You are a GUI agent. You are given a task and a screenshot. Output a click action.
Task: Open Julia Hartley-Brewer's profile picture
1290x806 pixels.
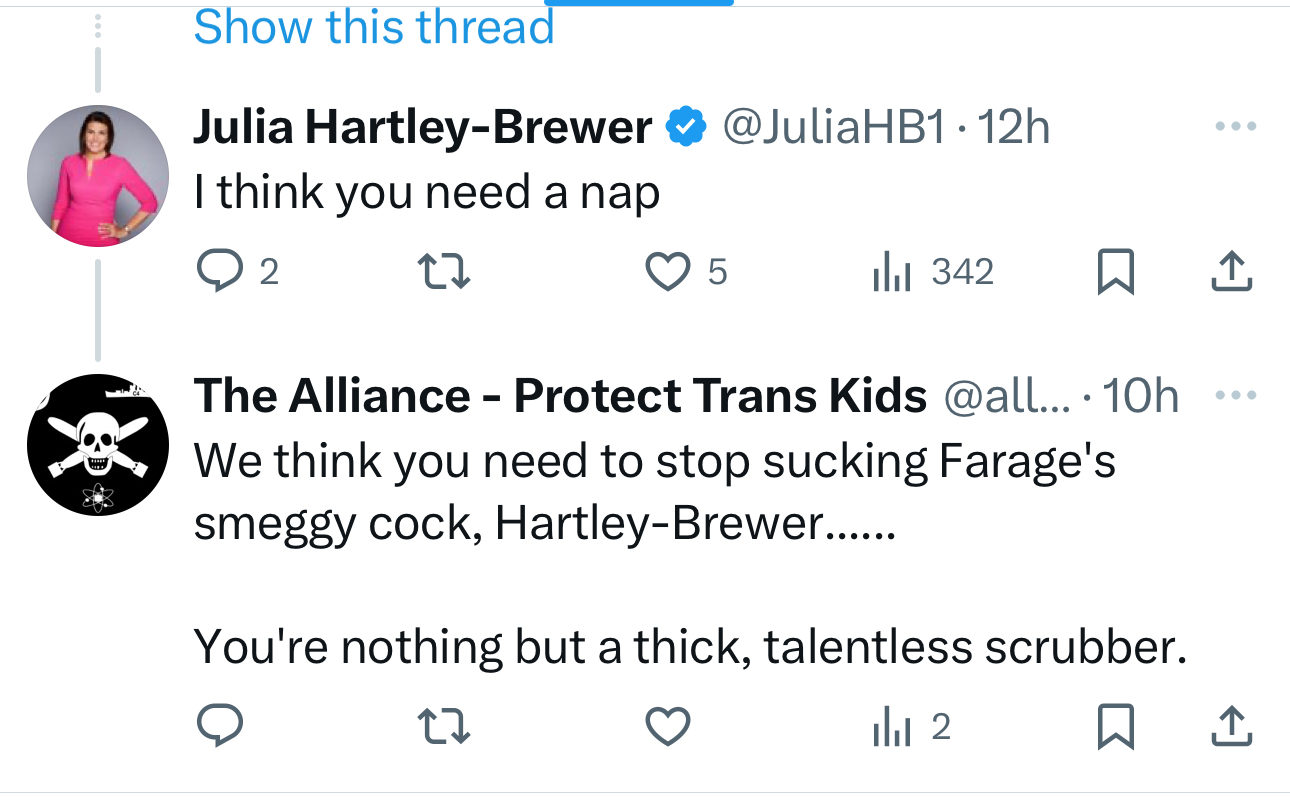point(97,175)
